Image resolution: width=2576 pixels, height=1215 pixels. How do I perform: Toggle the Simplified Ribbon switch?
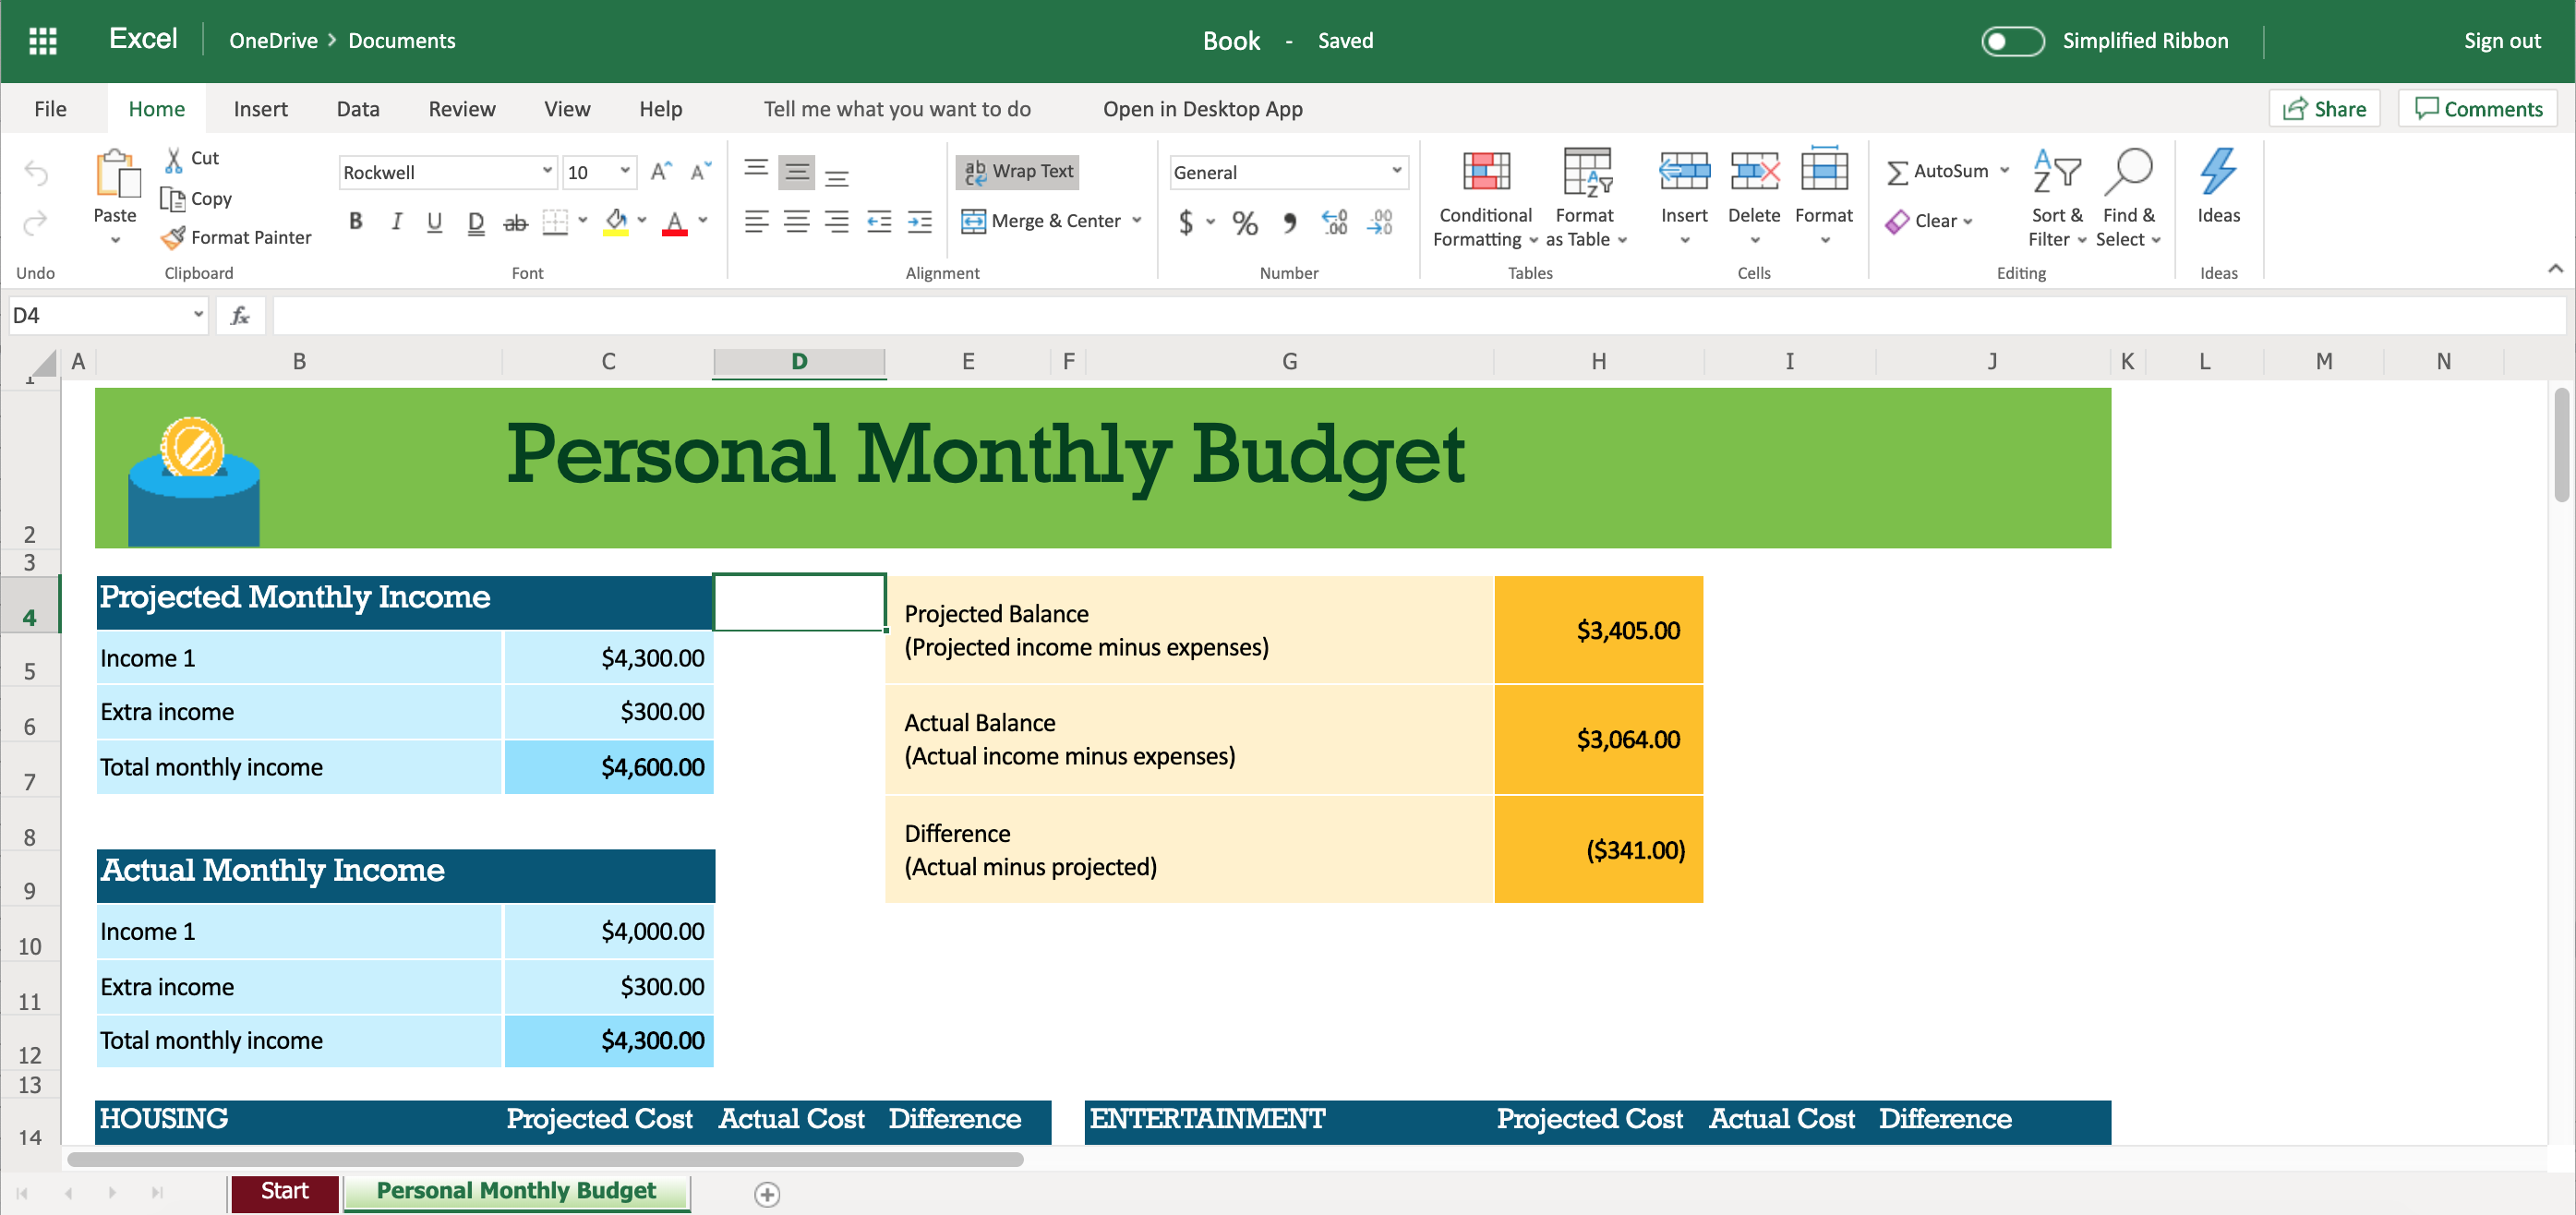click(2011, 41)
